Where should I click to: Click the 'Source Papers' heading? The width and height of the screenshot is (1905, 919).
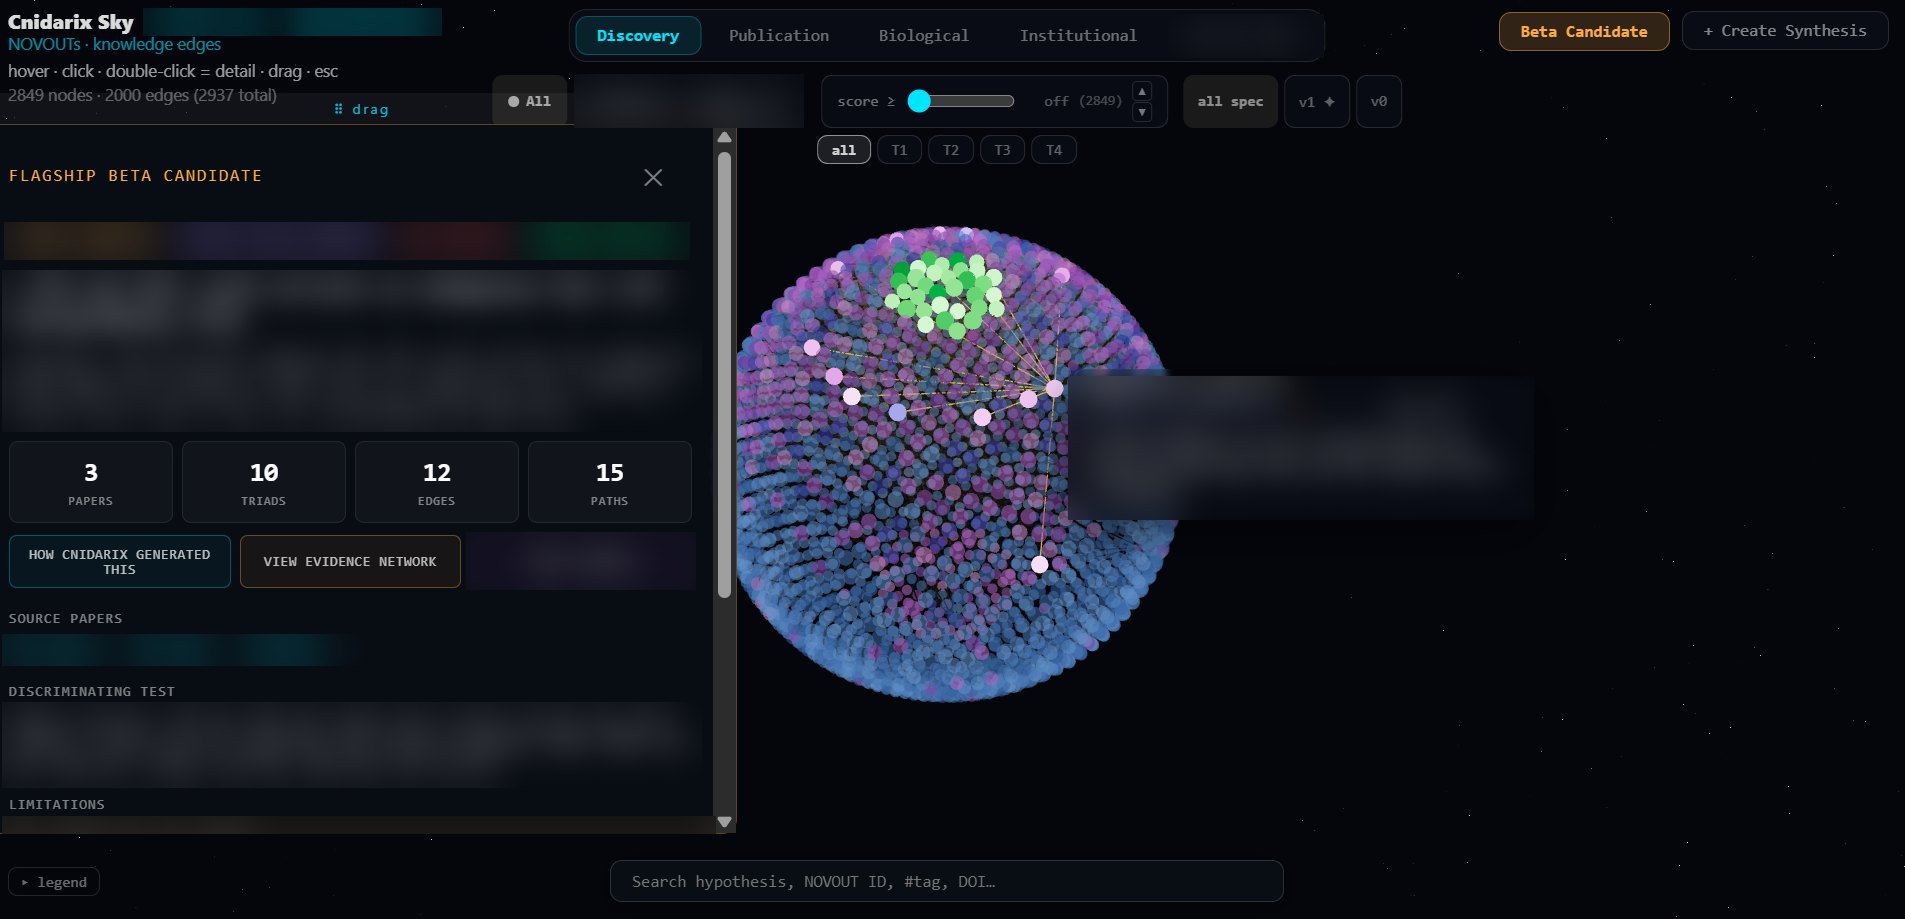[x=65, y=618]
